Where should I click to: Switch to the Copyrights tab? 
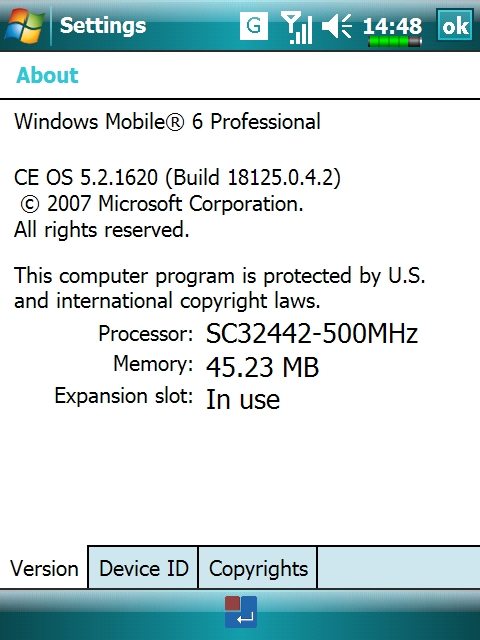[x=258, y=568]
